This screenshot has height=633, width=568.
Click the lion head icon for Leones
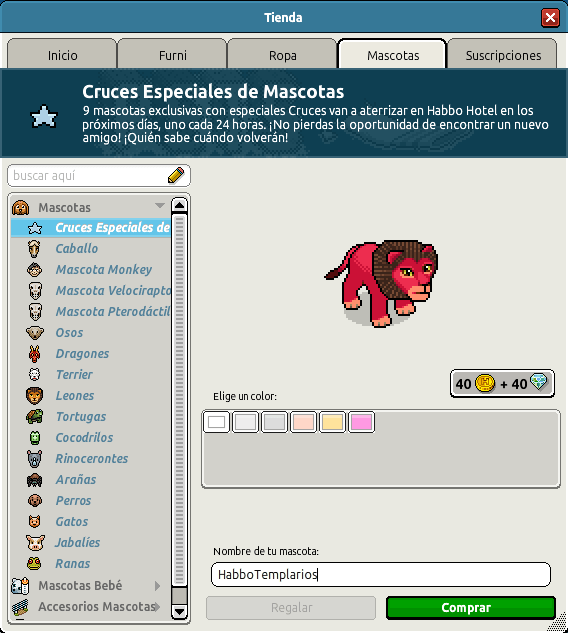tap(34, 396)
